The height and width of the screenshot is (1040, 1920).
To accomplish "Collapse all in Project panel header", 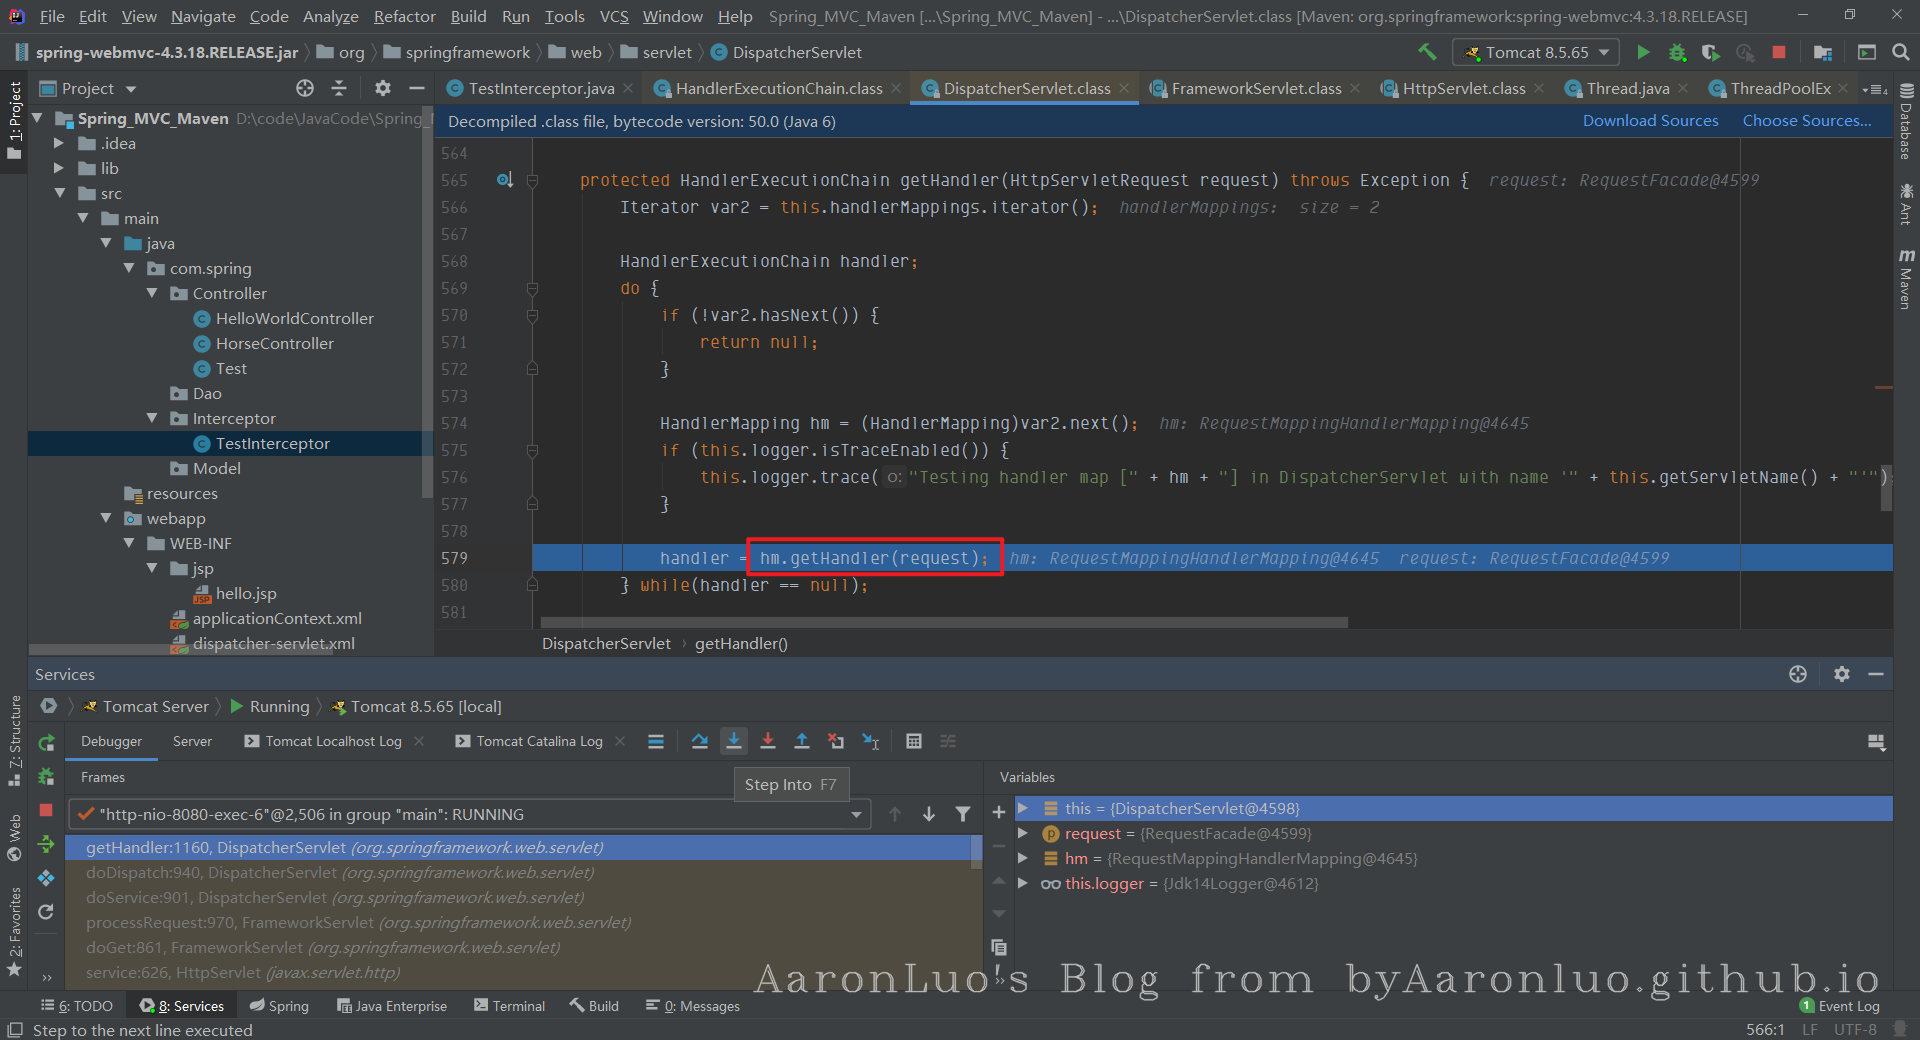I will click(x=339, y=88).
